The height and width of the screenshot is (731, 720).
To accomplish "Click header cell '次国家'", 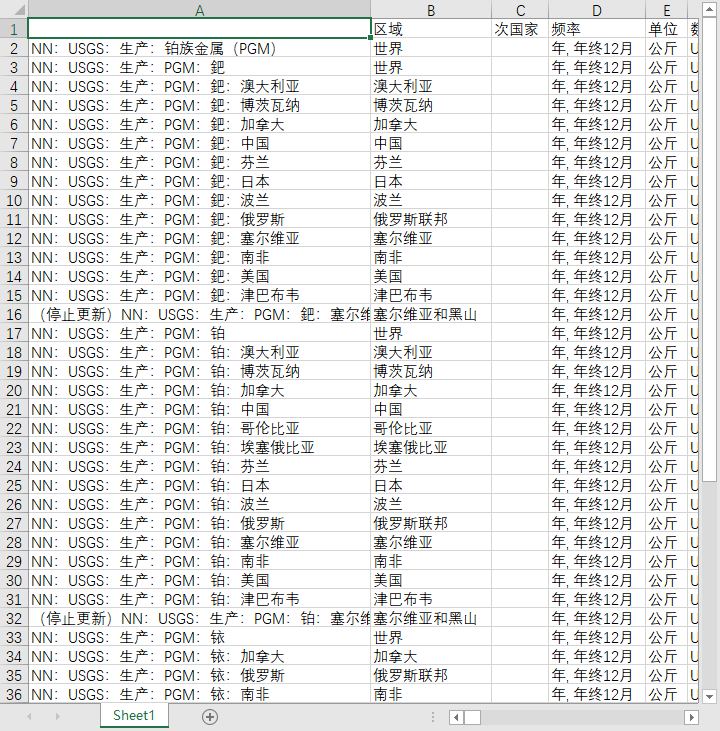I will 520,29.
